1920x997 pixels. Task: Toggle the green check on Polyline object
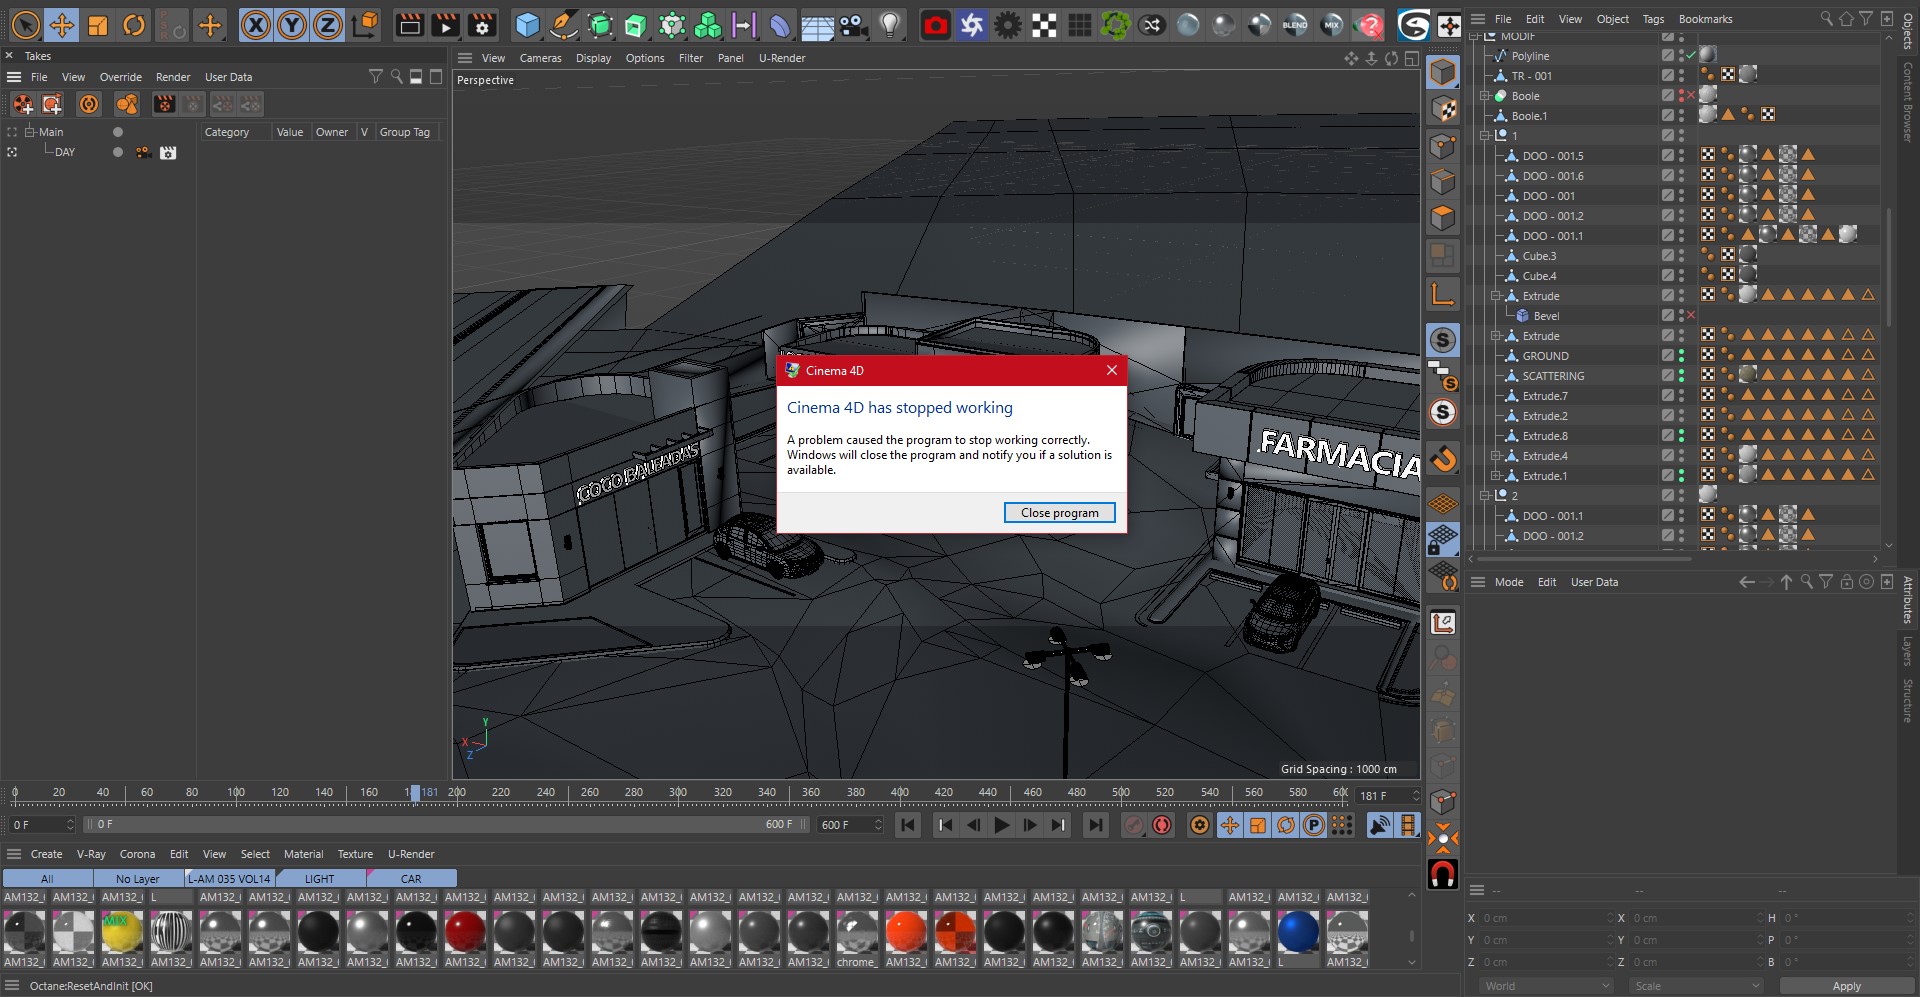point(1691,56)
